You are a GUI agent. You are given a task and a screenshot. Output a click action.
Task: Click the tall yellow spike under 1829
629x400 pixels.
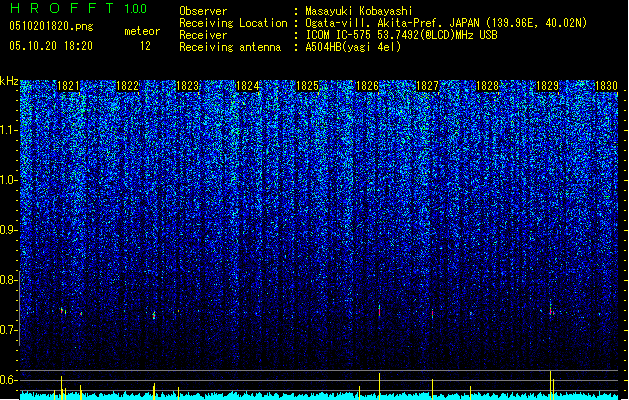pos(550,385)
